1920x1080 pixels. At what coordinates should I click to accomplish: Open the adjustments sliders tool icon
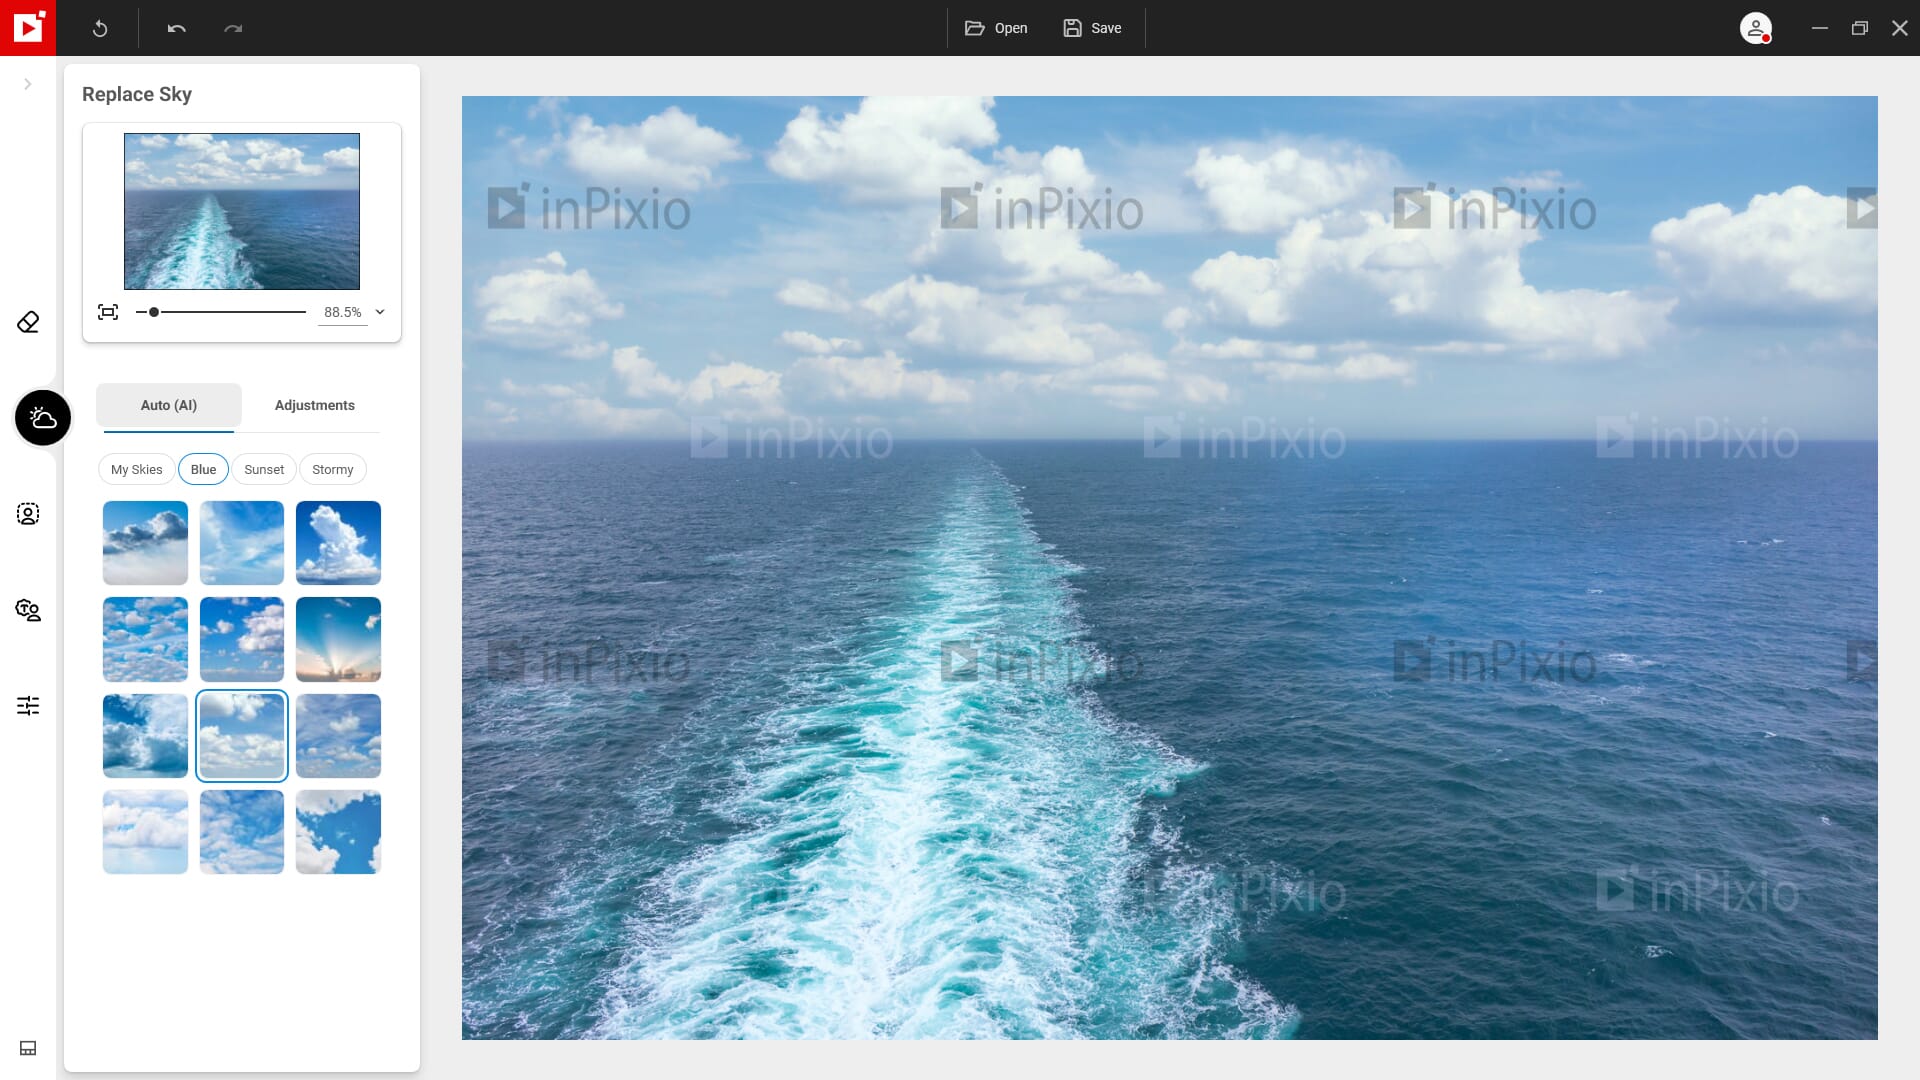(28, 706)
